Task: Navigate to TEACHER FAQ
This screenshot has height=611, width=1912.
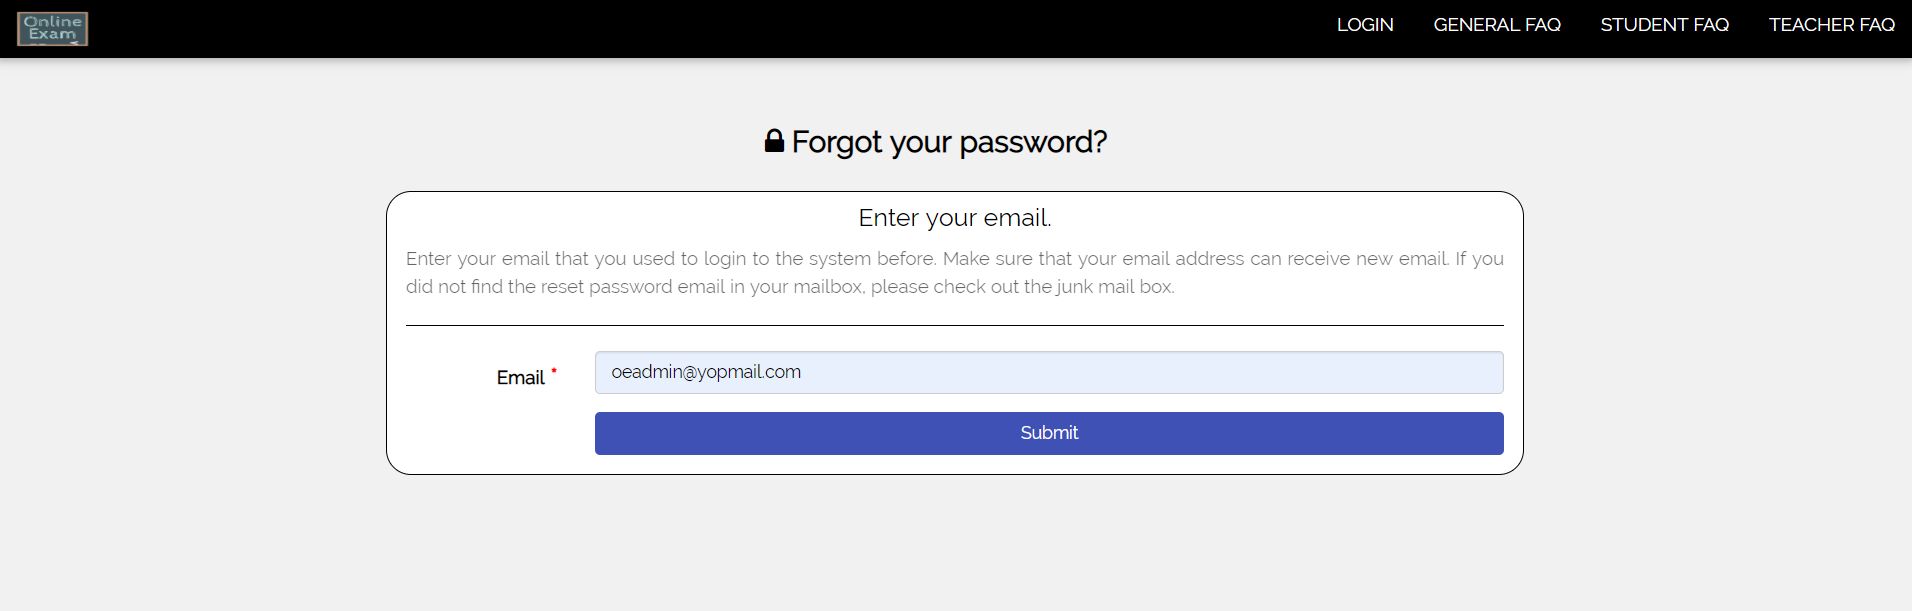Action: pos(1831,25)
